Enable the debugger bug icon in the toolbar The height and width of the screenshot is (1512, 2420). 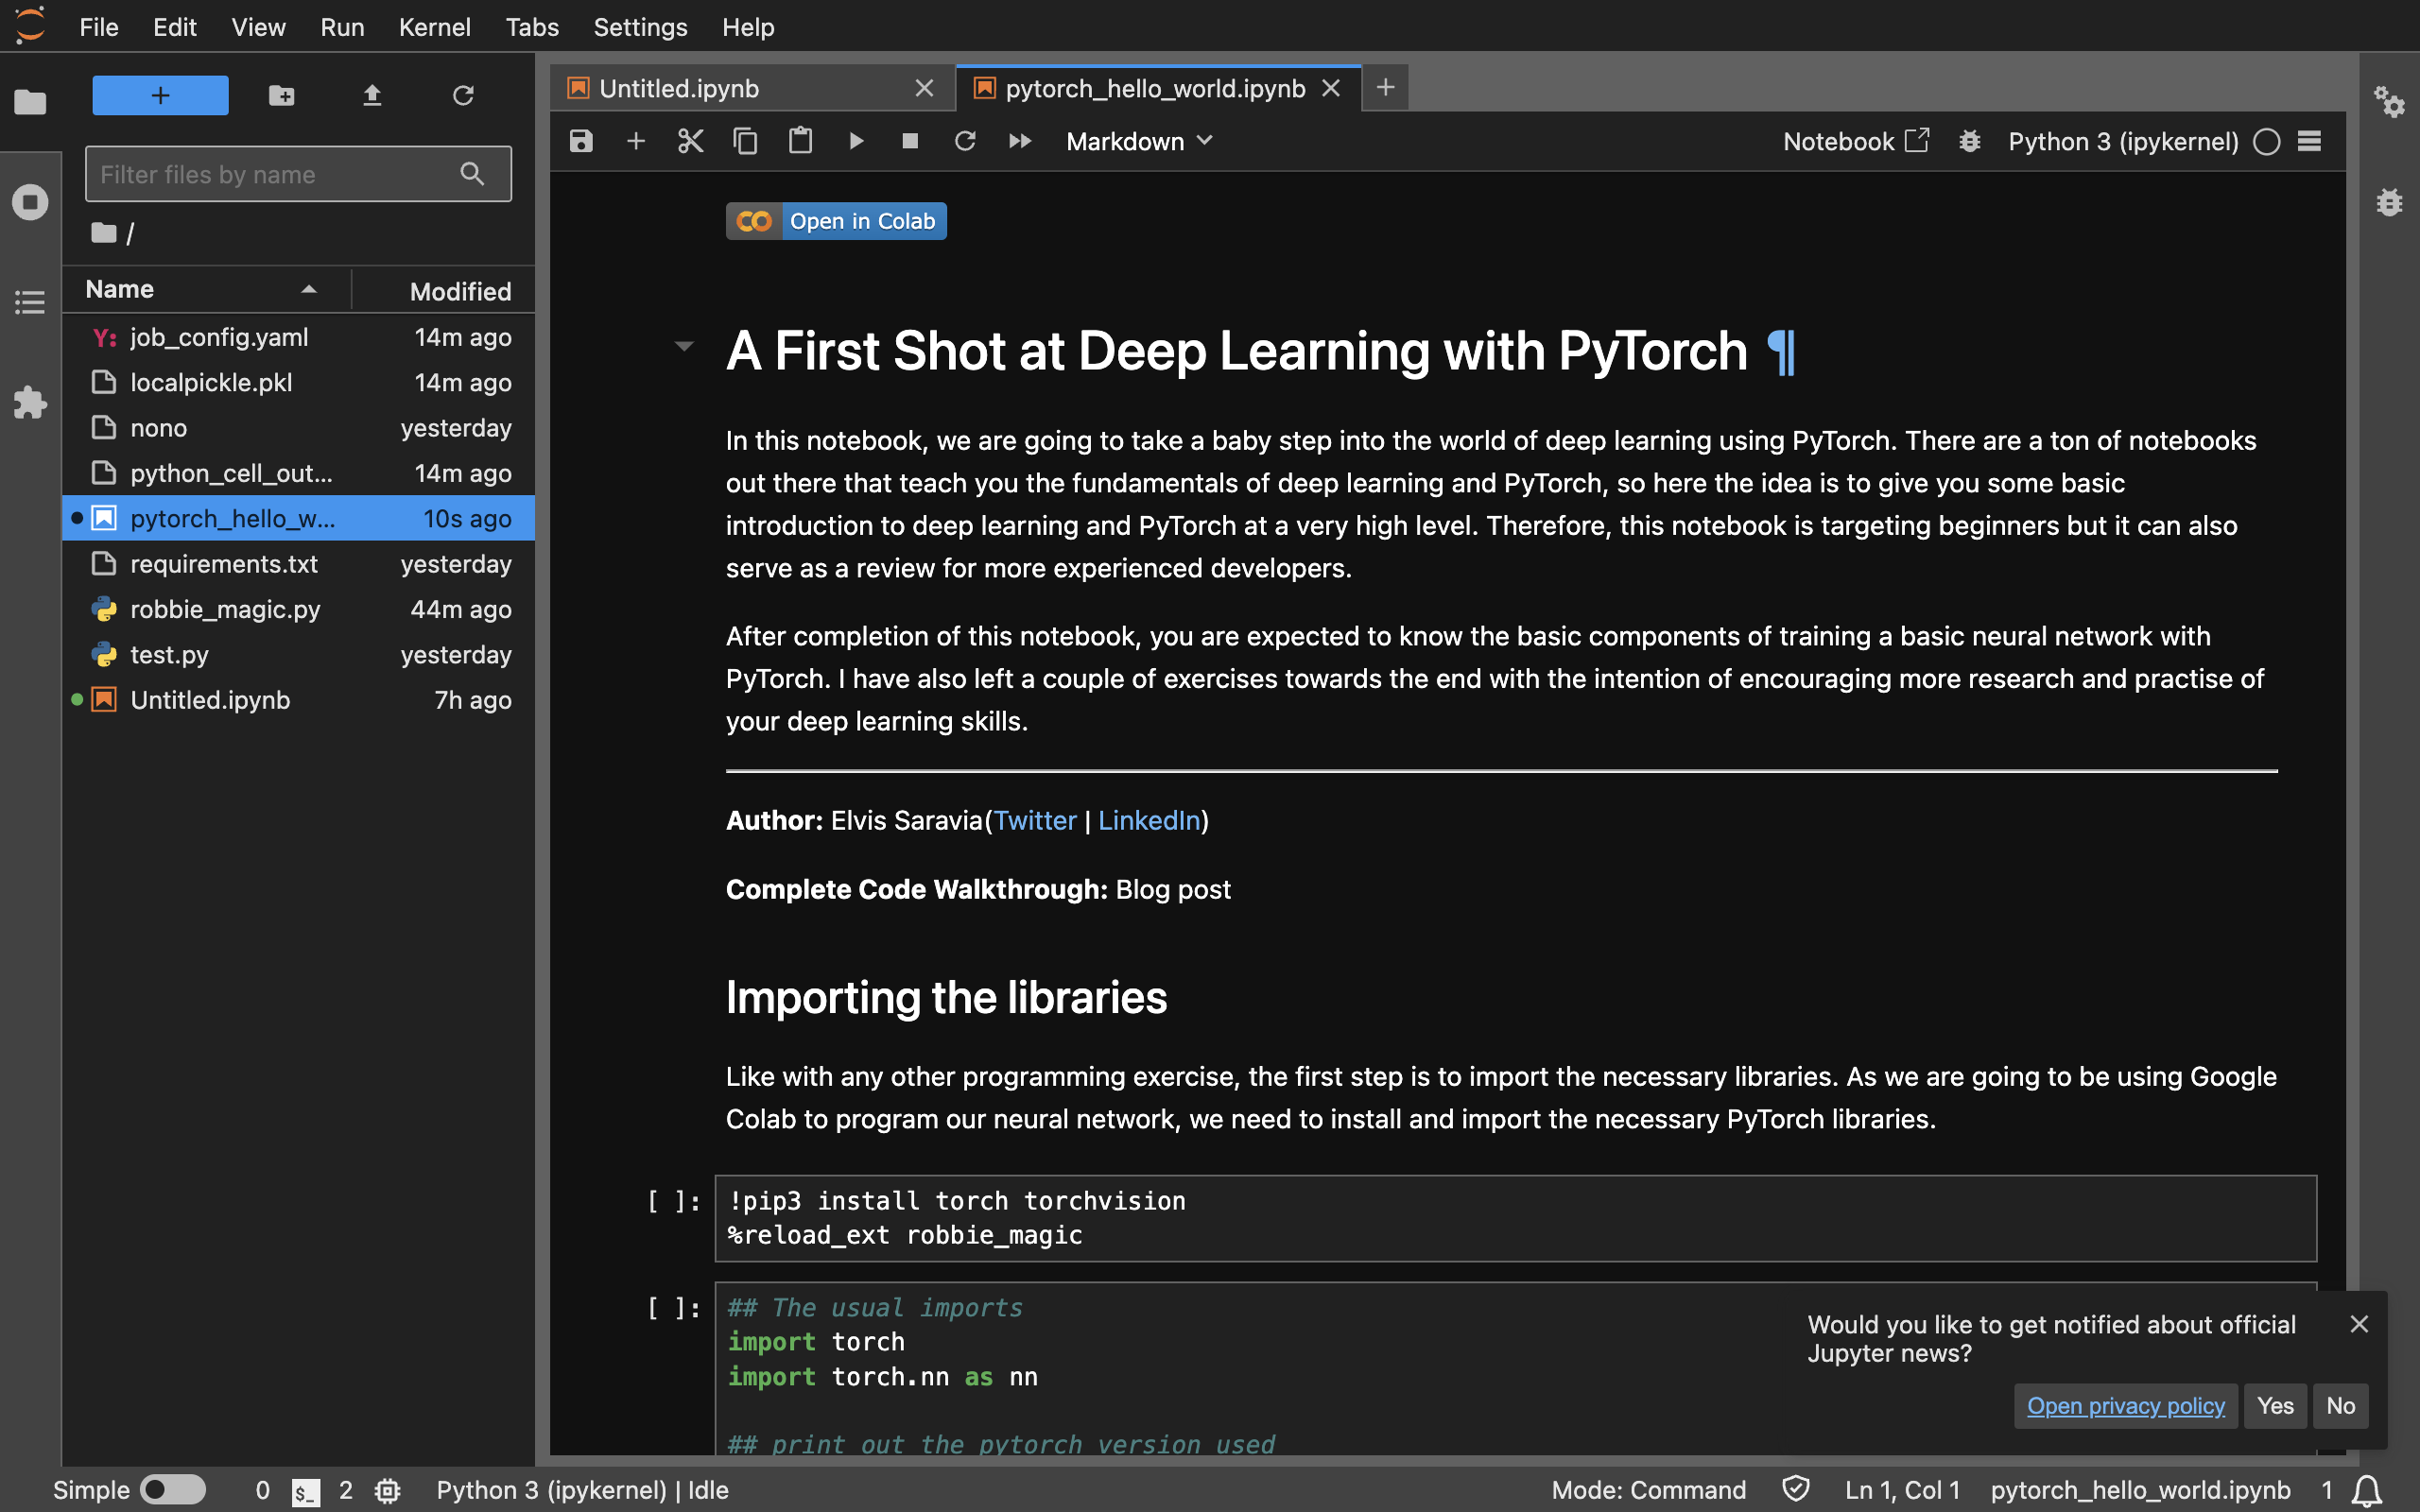pos(1969,141)
